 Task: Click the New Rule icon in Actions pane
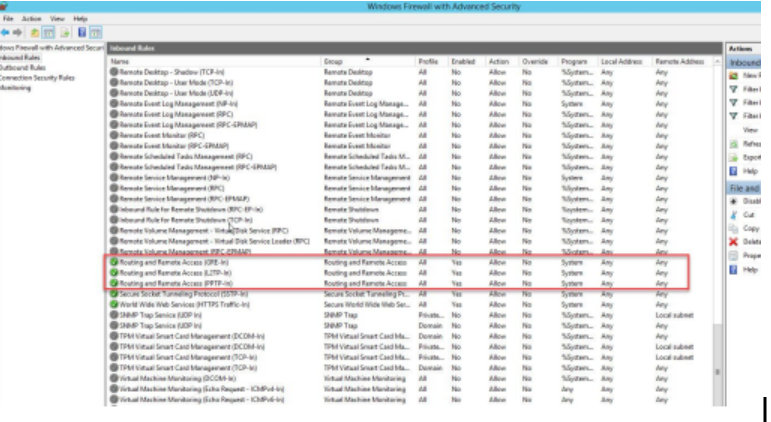click(734, 75)
